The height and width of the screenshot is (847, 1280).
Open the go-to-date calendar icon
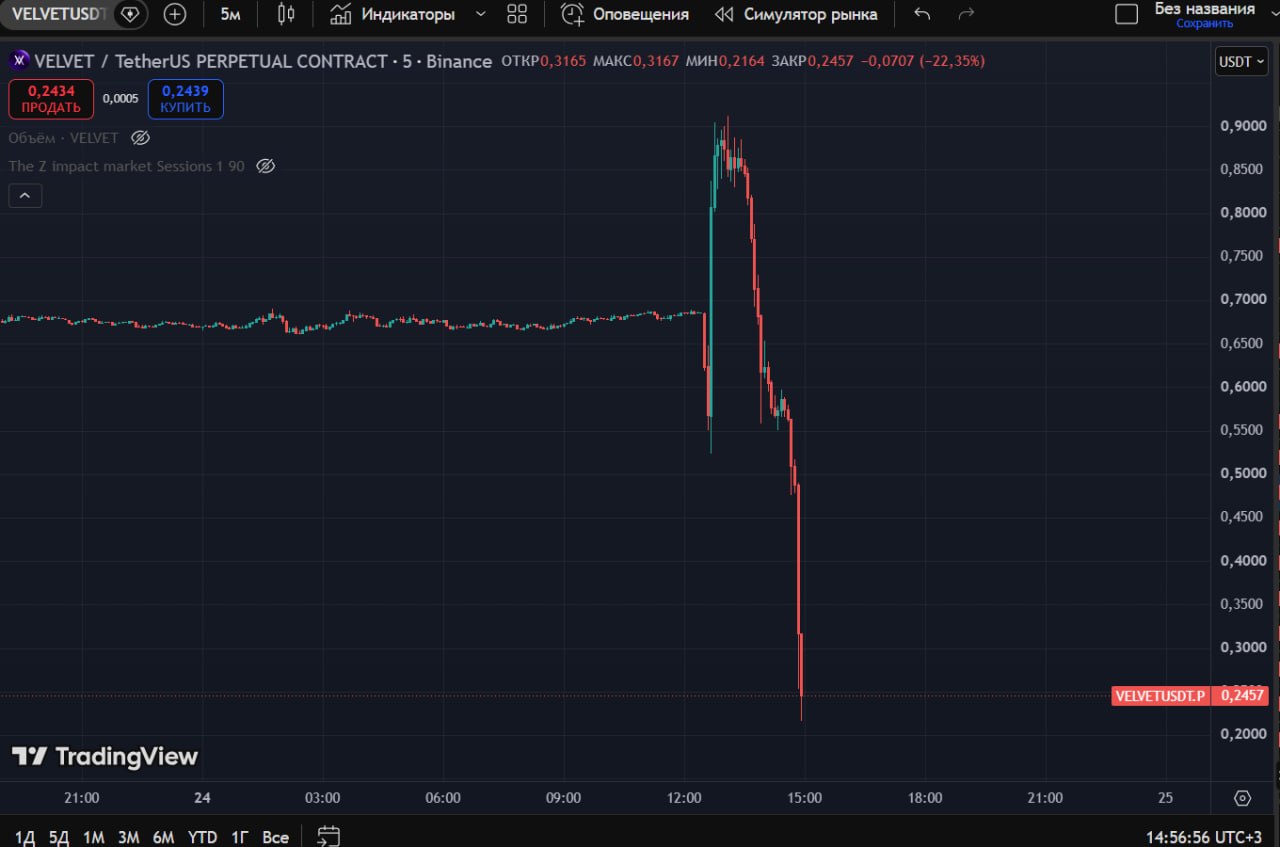click(328, 837)
